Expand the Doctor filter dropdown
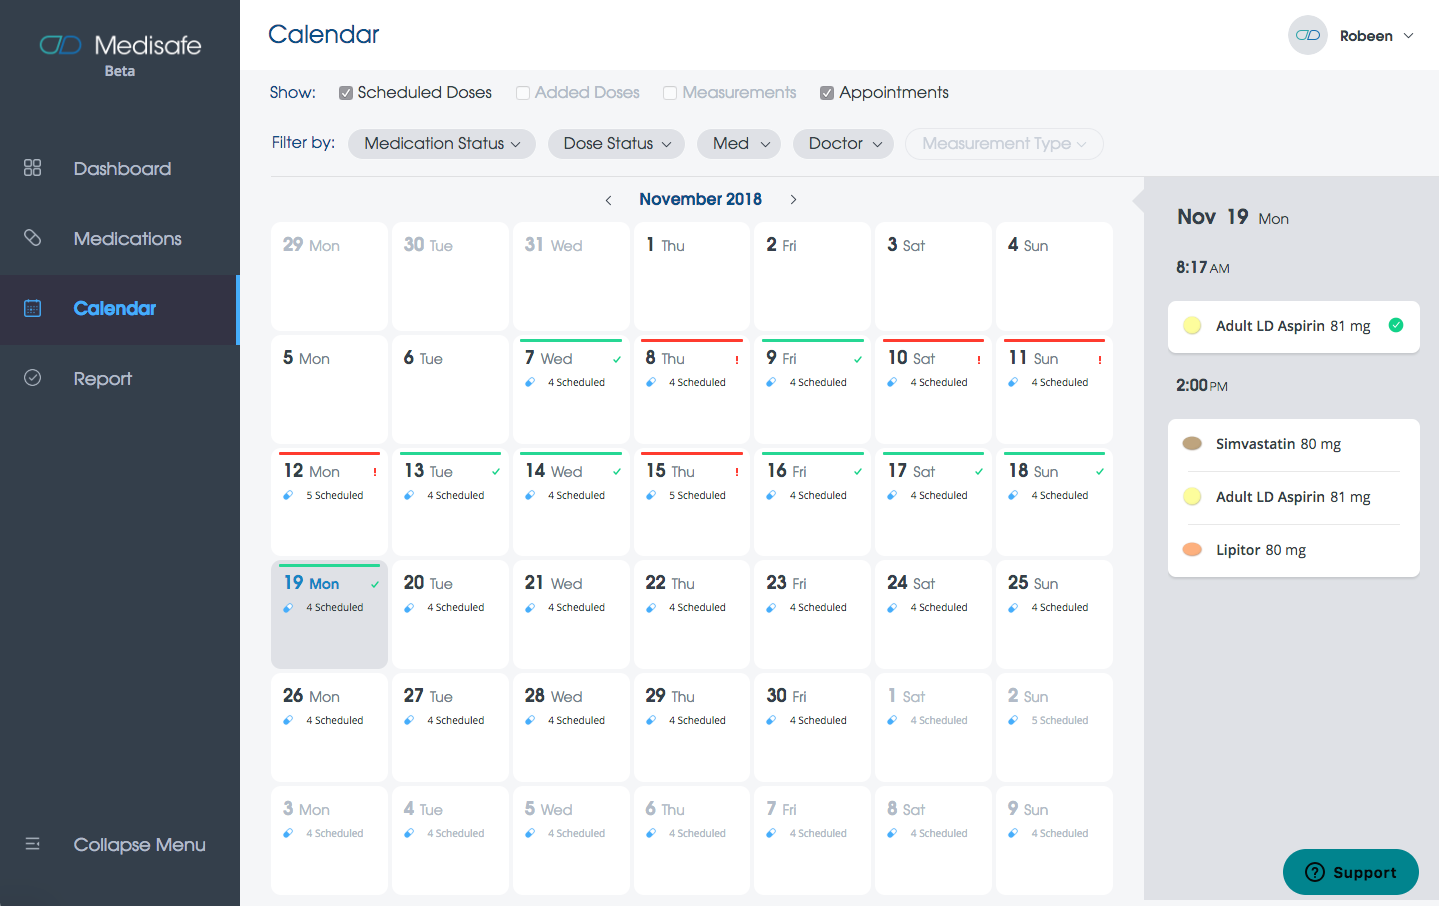1439x906 pixels. click(x=843, y=143)
